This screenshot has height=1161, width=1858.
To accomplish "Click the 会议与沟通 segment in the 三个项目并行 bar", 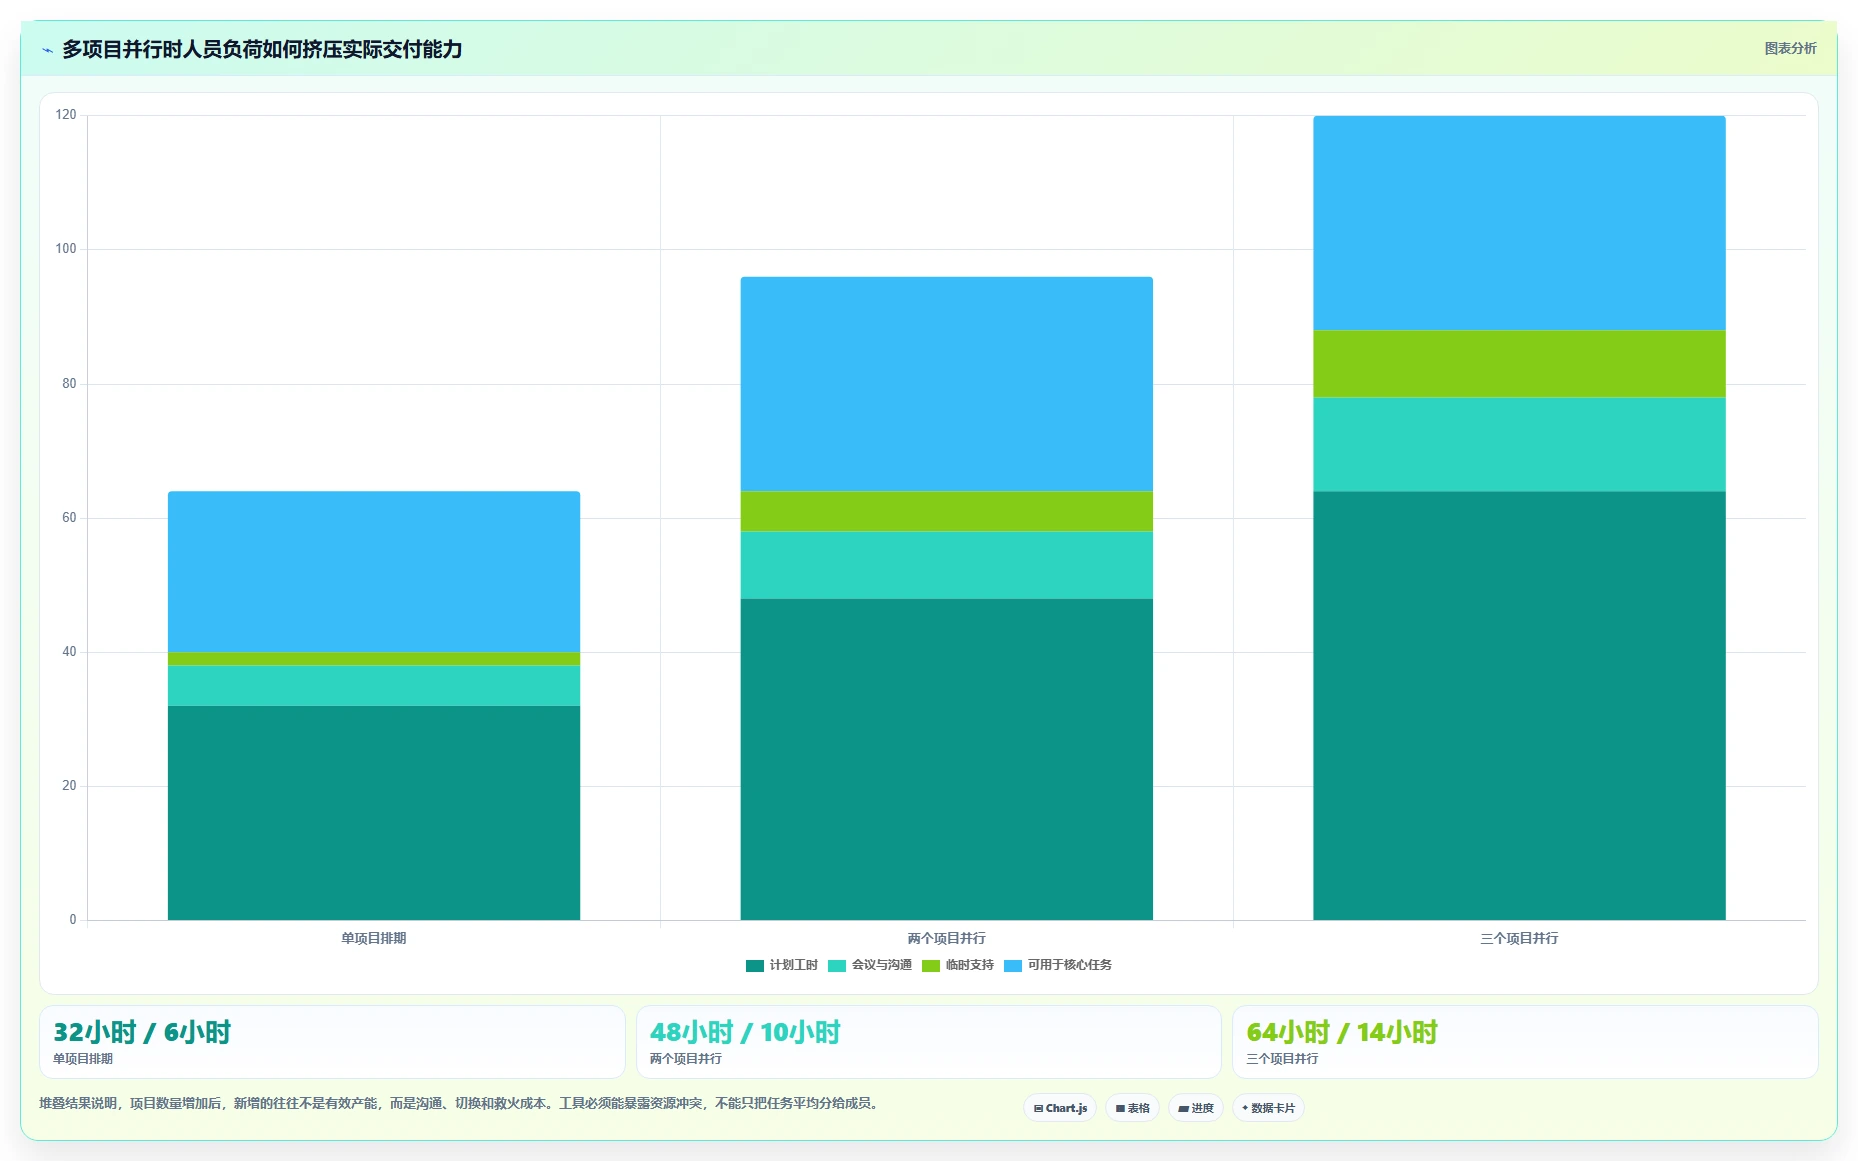I will tap(1519, 444).
